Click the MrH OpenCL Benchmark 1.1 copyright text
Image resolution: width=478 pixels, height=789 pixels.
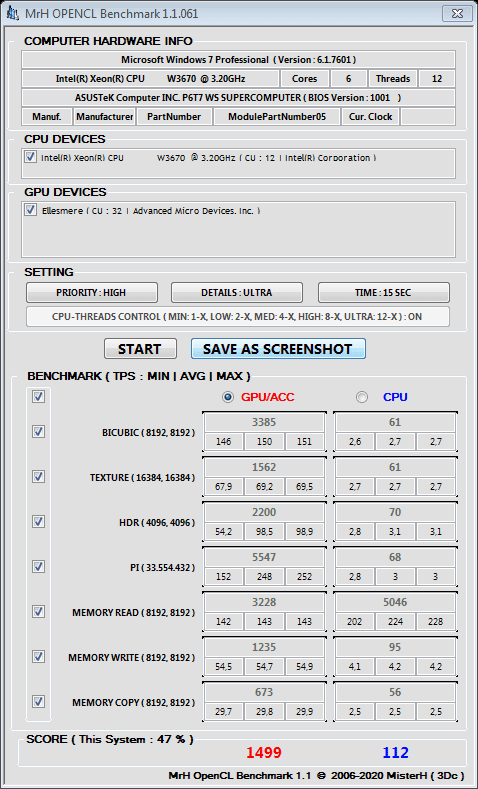(x=315, y=775)
